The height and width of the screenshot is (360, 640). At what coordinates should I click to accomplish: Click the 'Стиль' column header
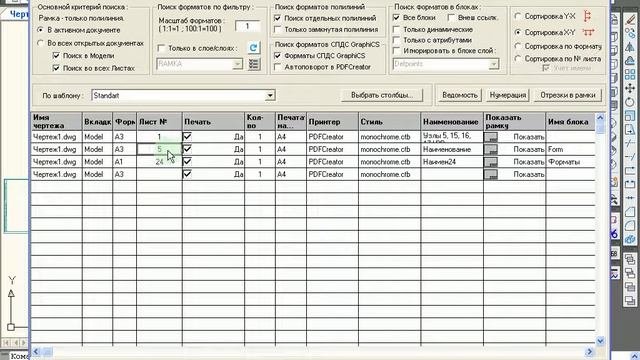click(x=389, y=122)
